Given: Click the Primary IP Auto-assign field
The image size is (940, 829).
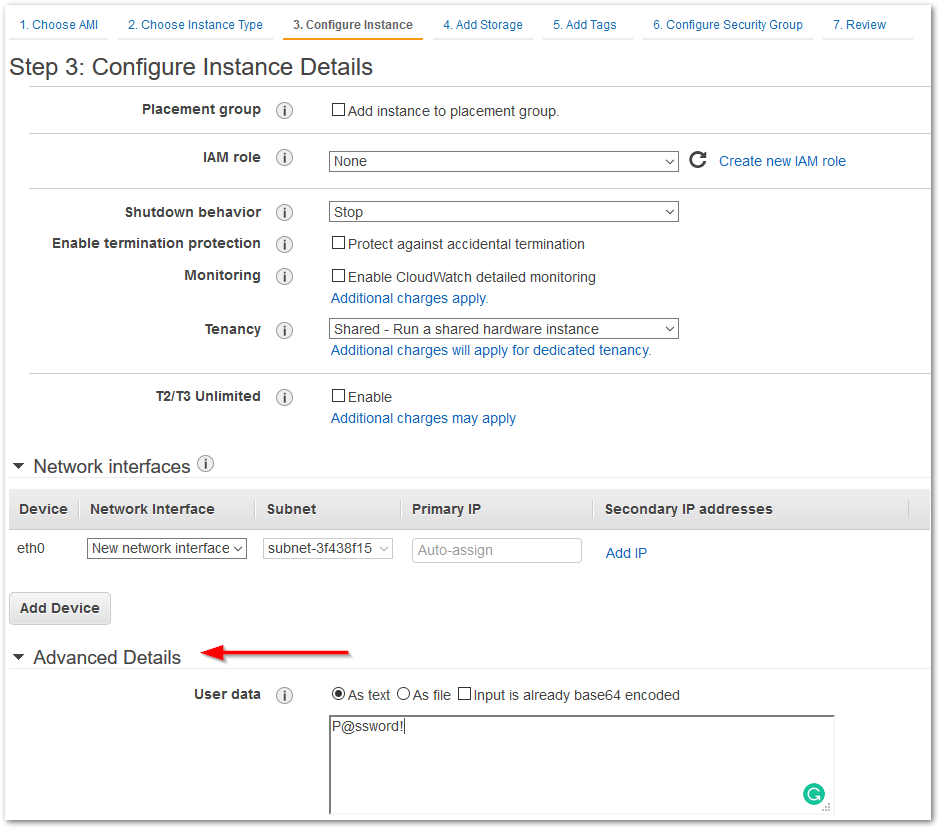Looking at the screenshot, I should coord(496,550).
